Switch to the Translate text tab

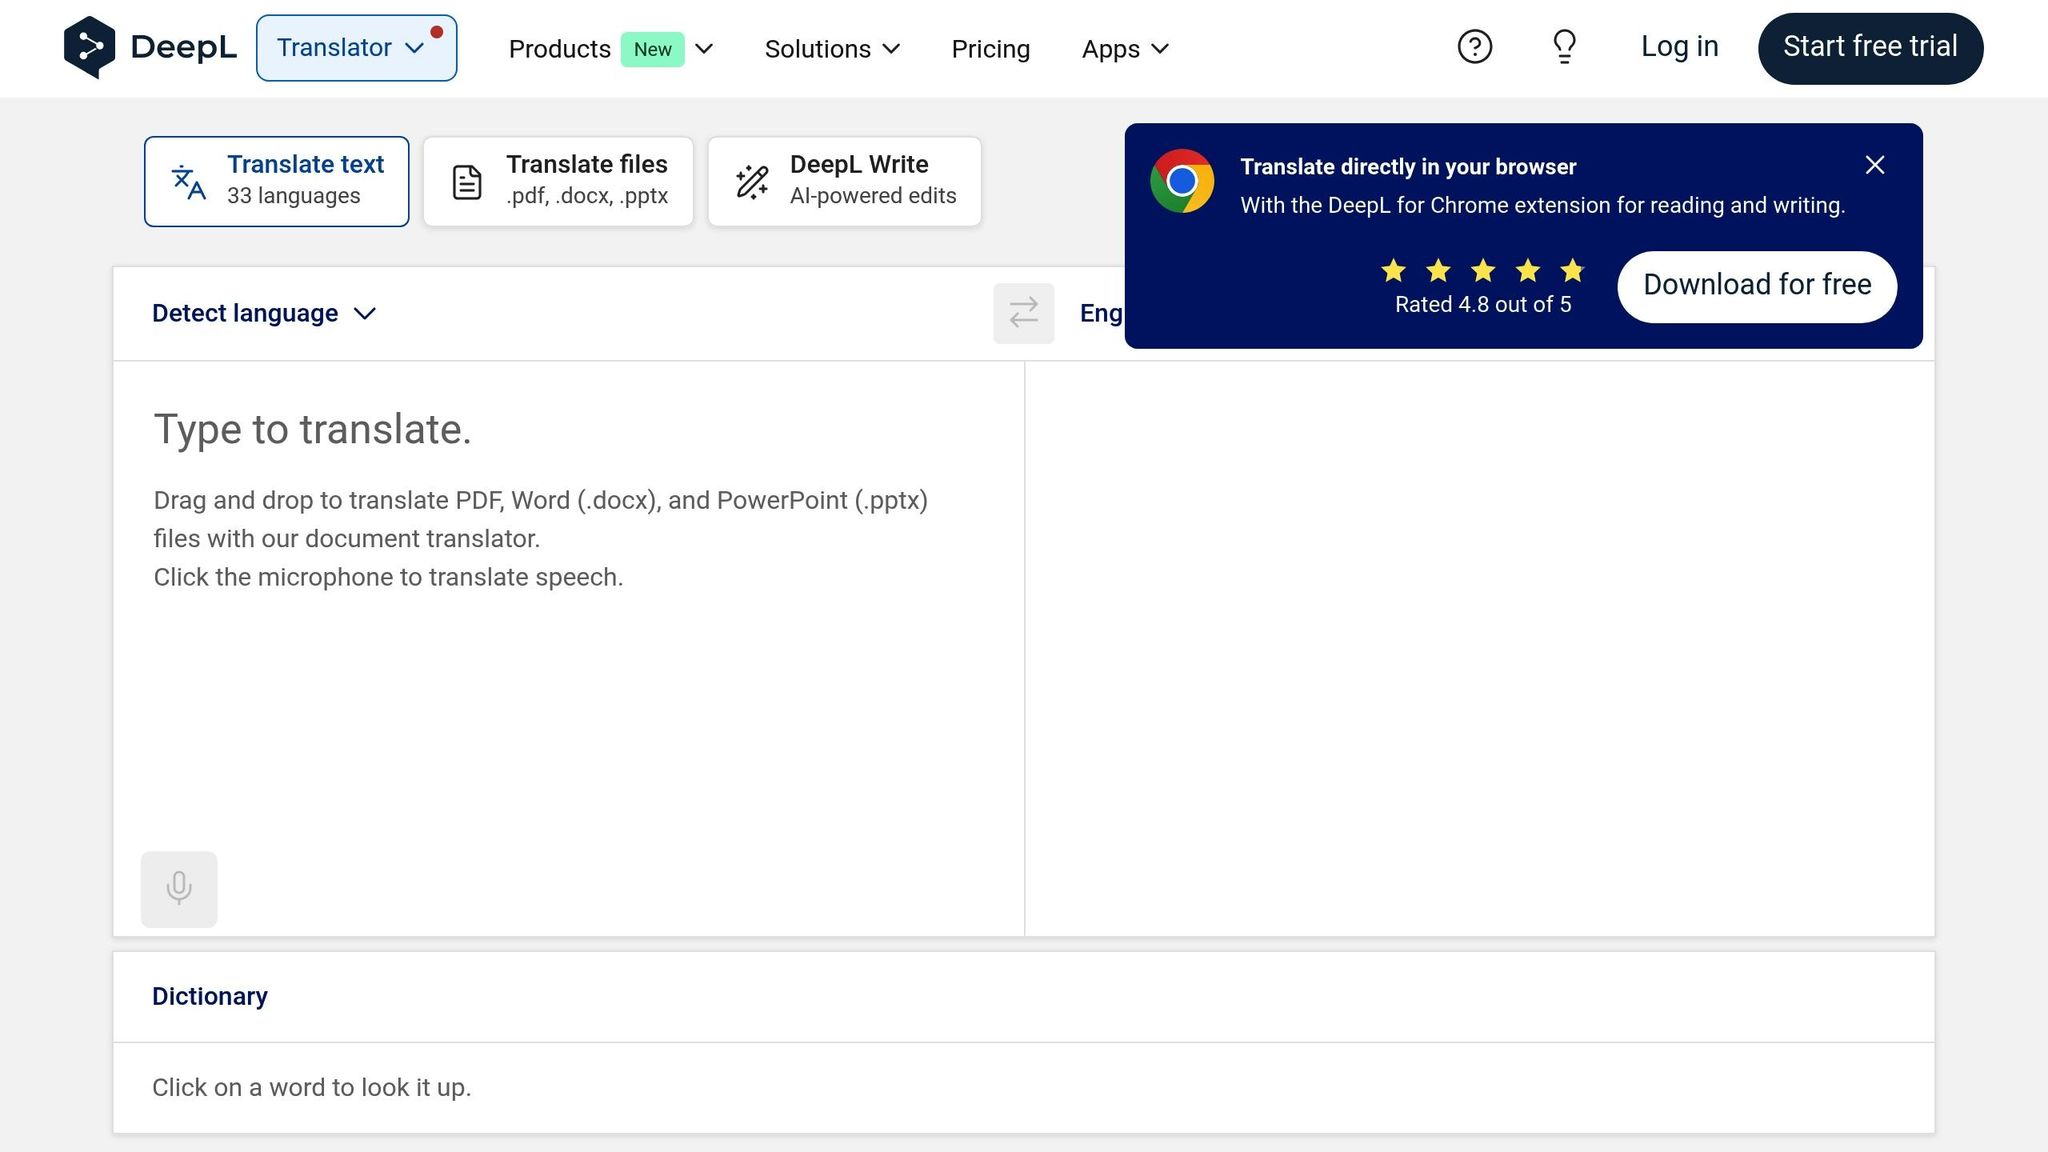coord(277,181)
